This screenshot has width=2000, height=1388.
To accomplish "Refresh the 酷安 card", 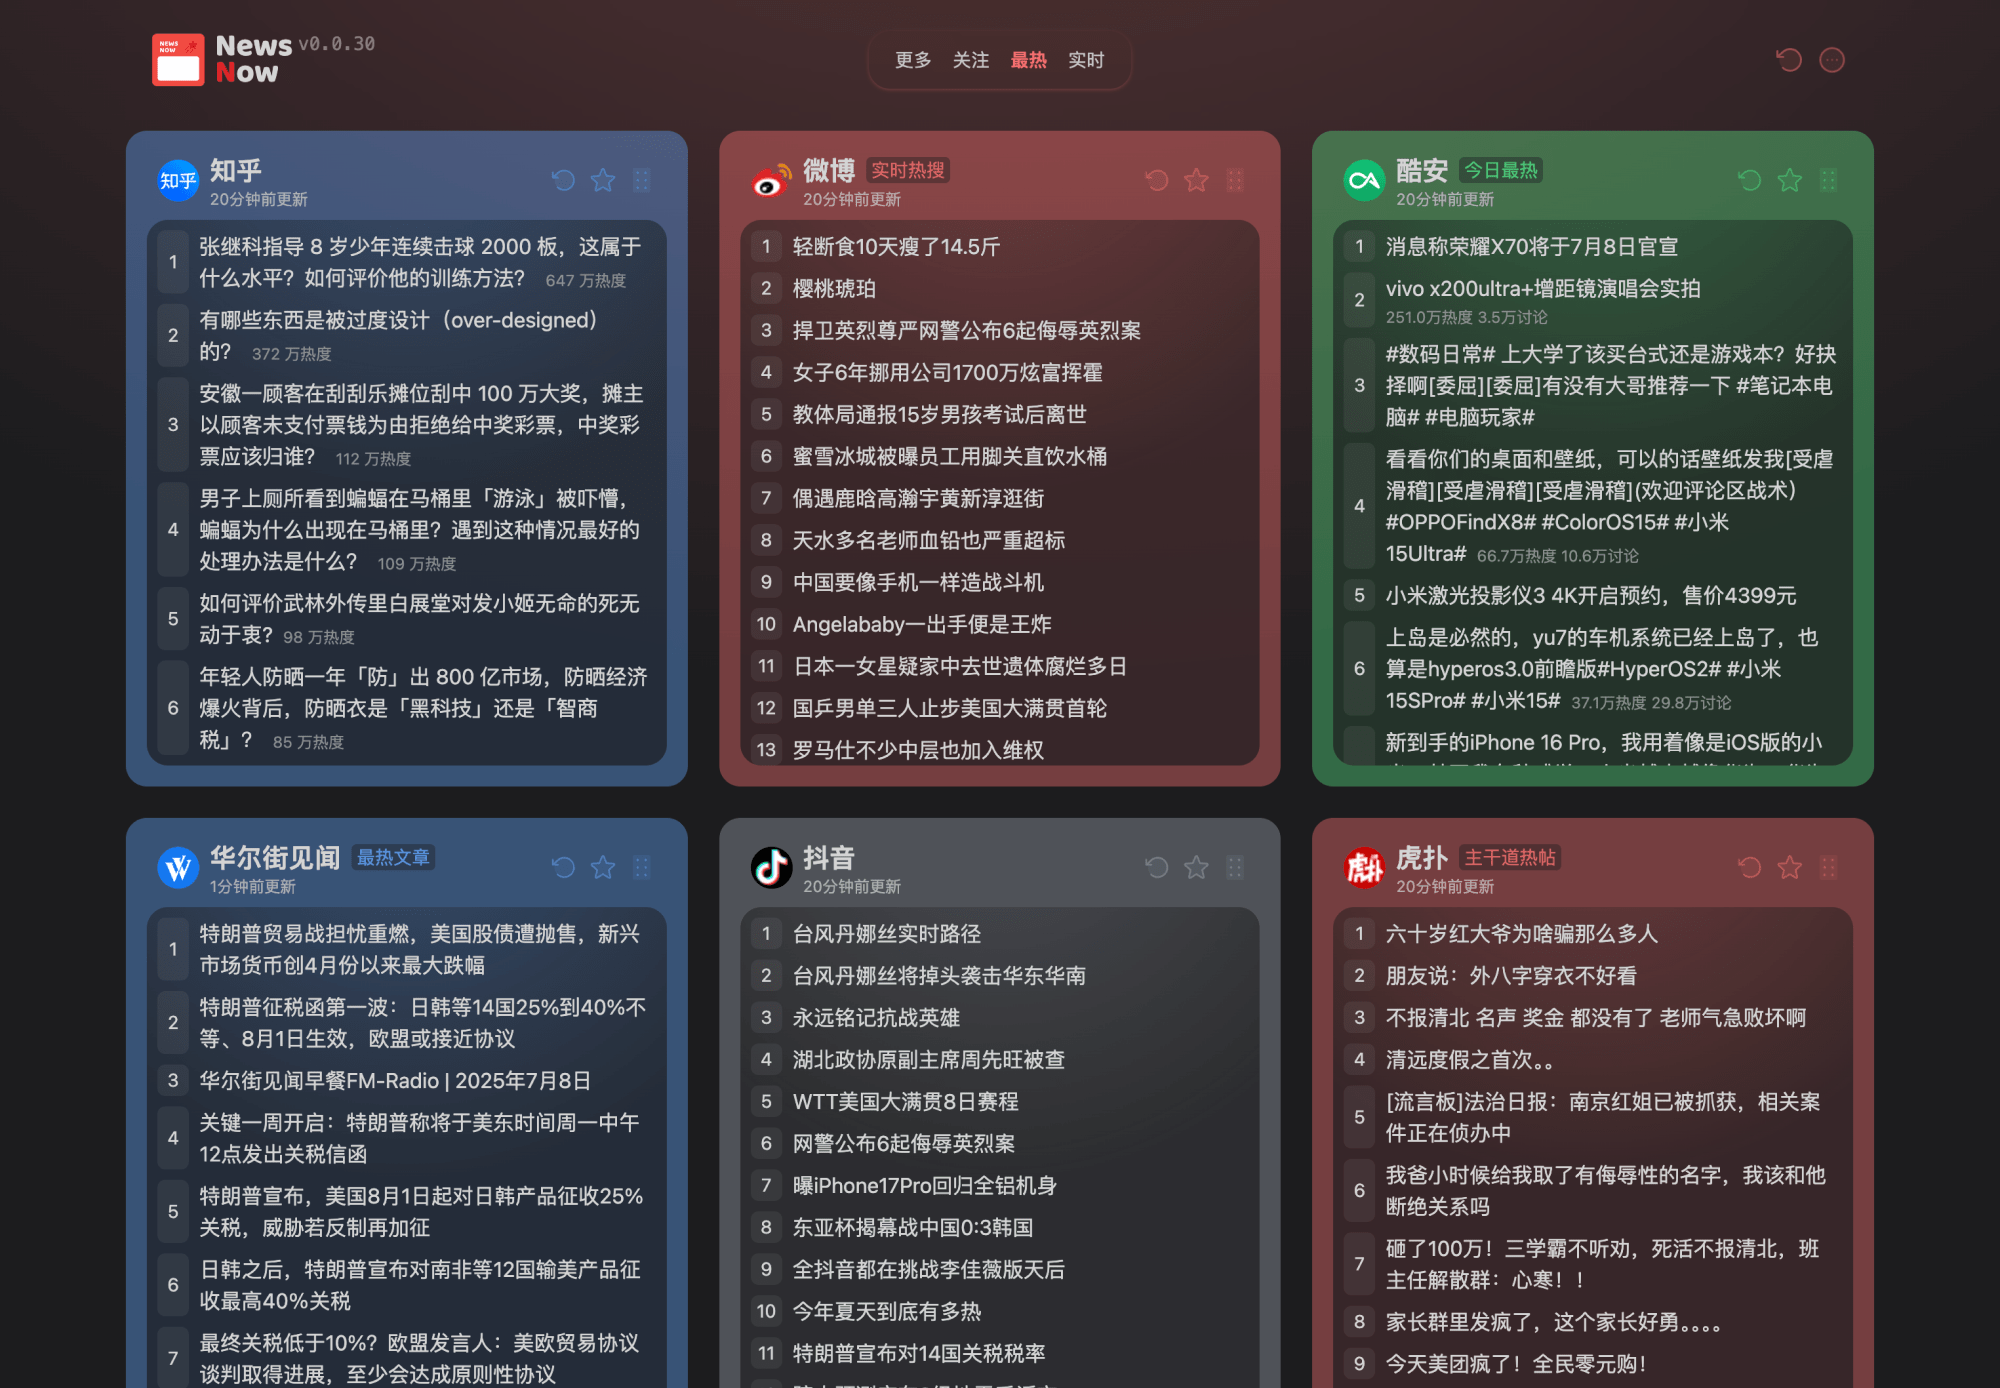I will [1750, 180].
